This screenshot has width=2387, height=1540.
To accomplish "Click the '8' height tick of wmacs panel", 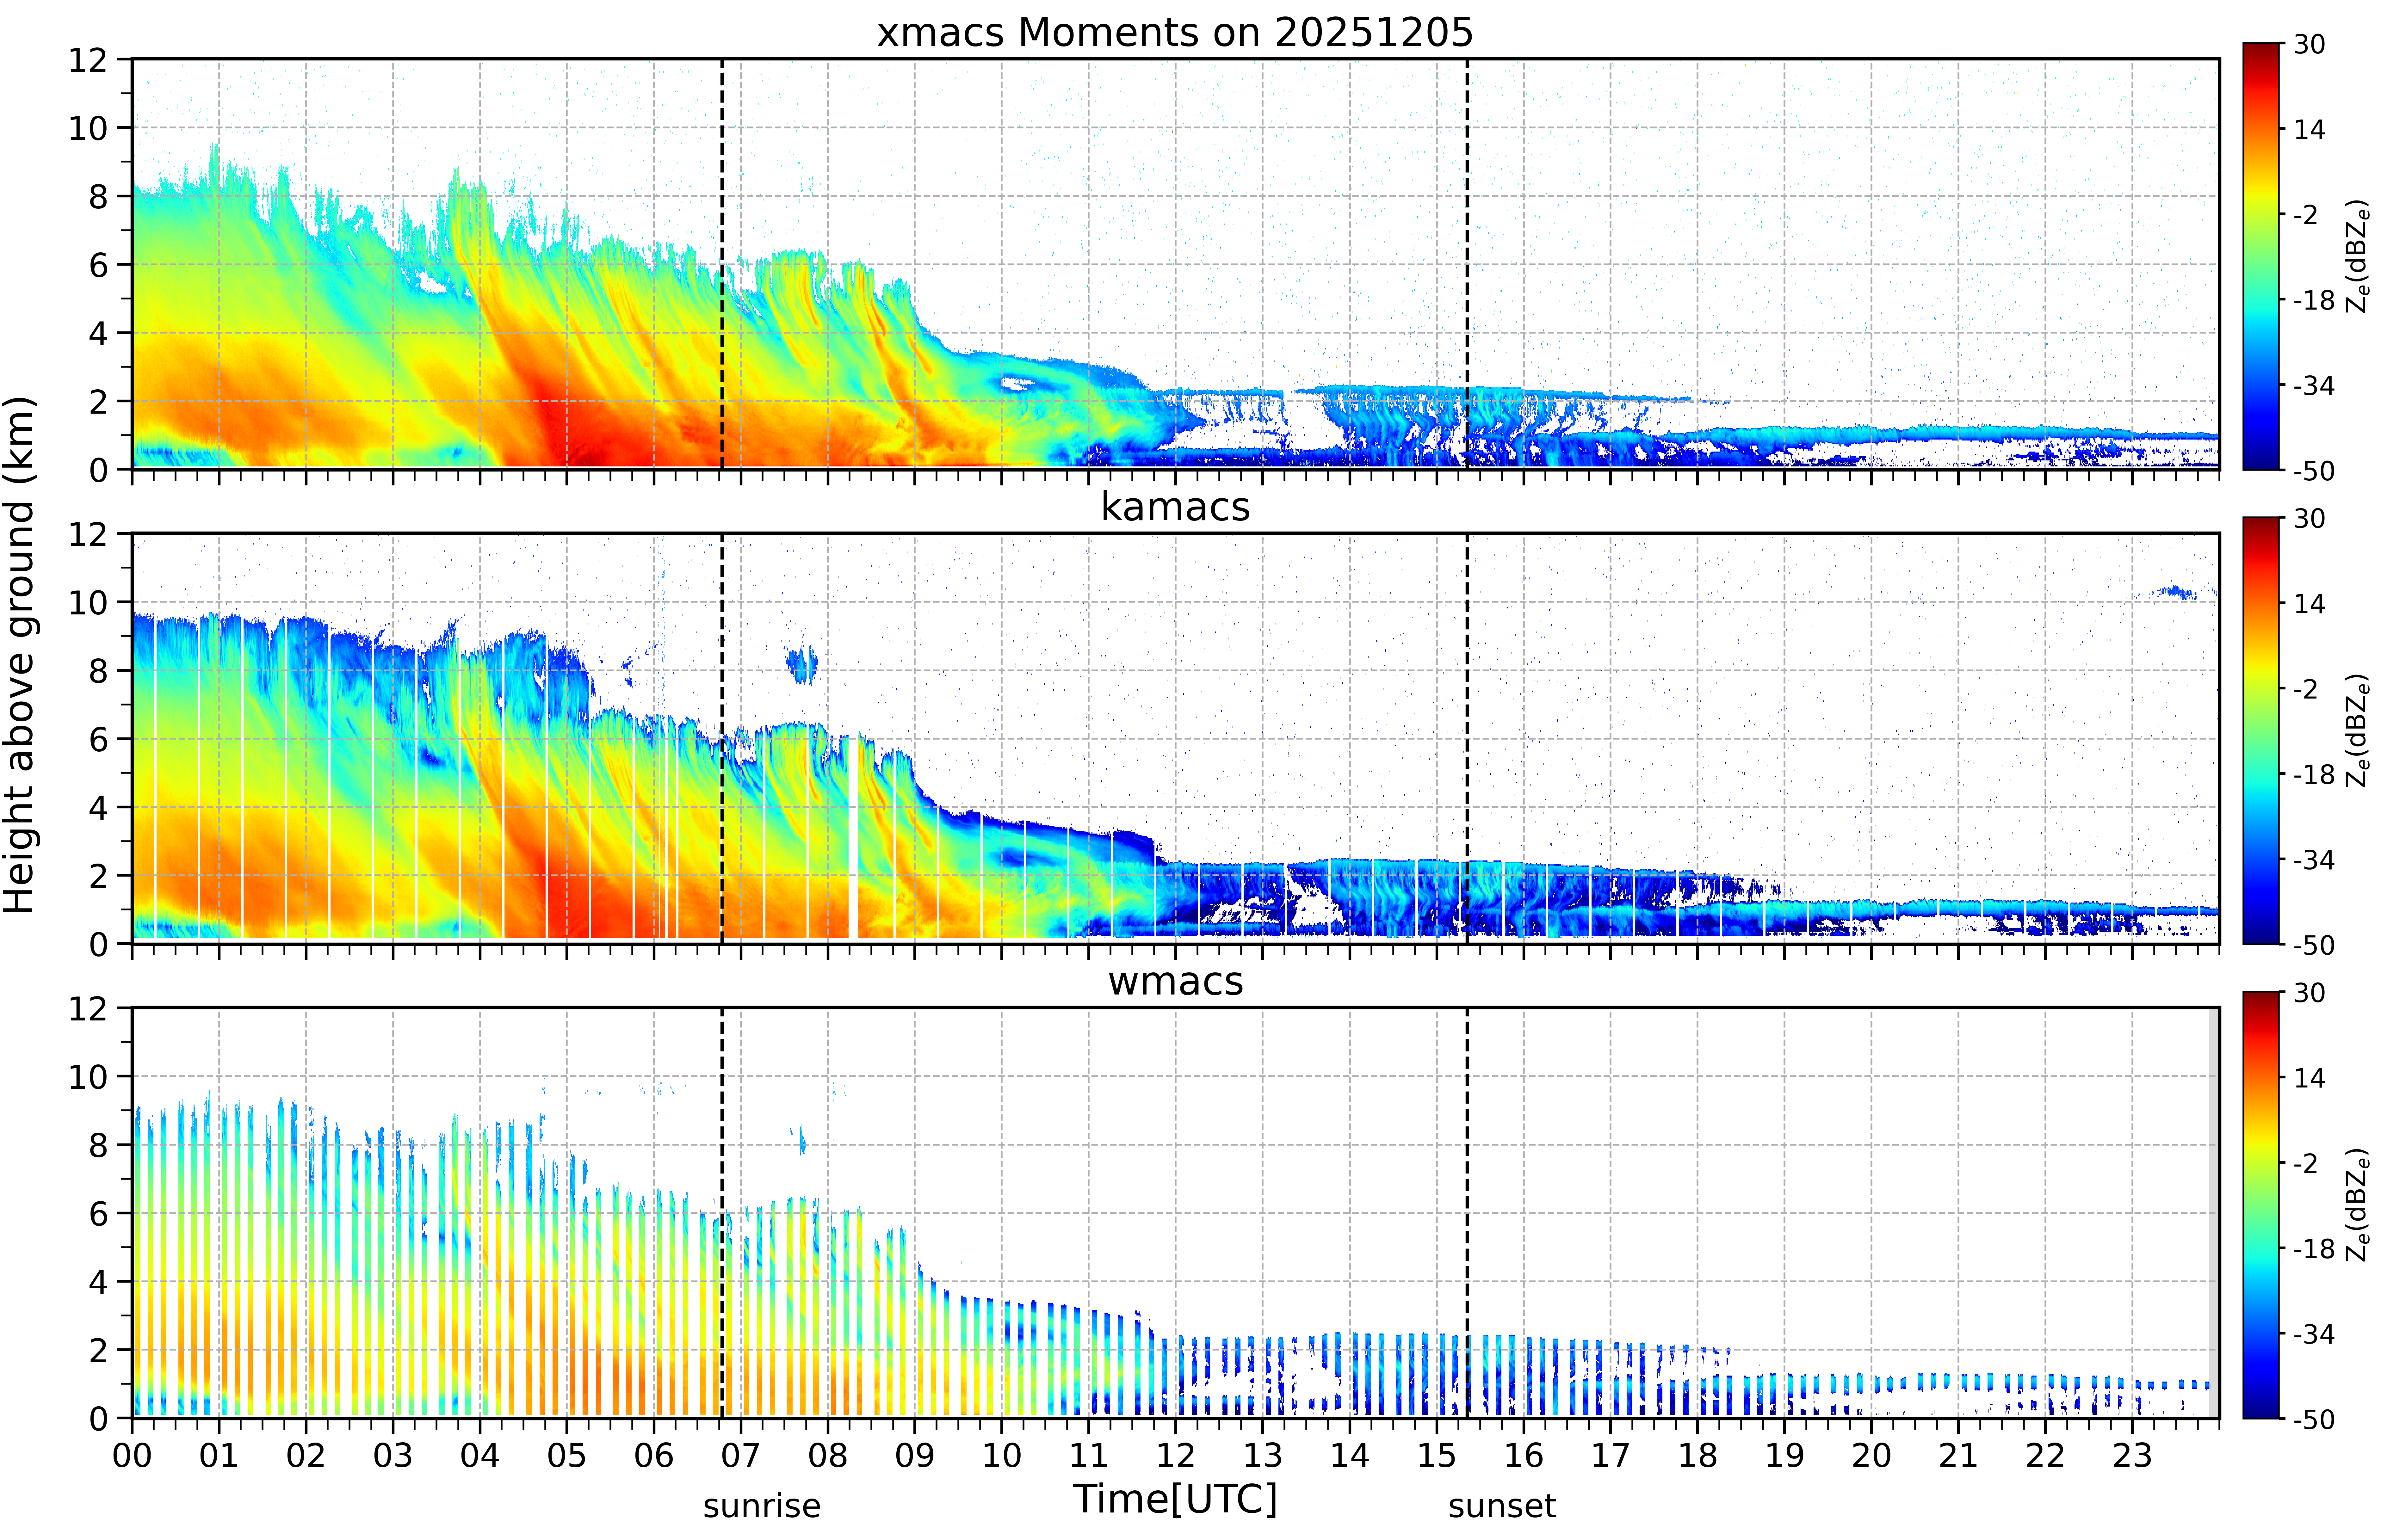I will [x=98, y=1145].
